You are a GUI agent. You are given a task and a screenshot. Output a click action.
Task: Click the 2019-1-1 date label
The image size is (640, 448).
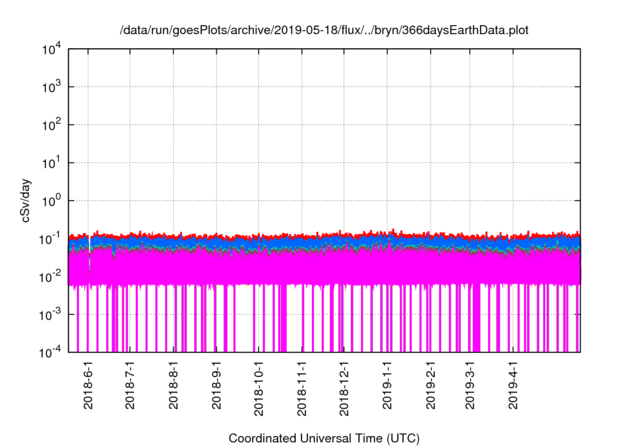pos(387,385)
